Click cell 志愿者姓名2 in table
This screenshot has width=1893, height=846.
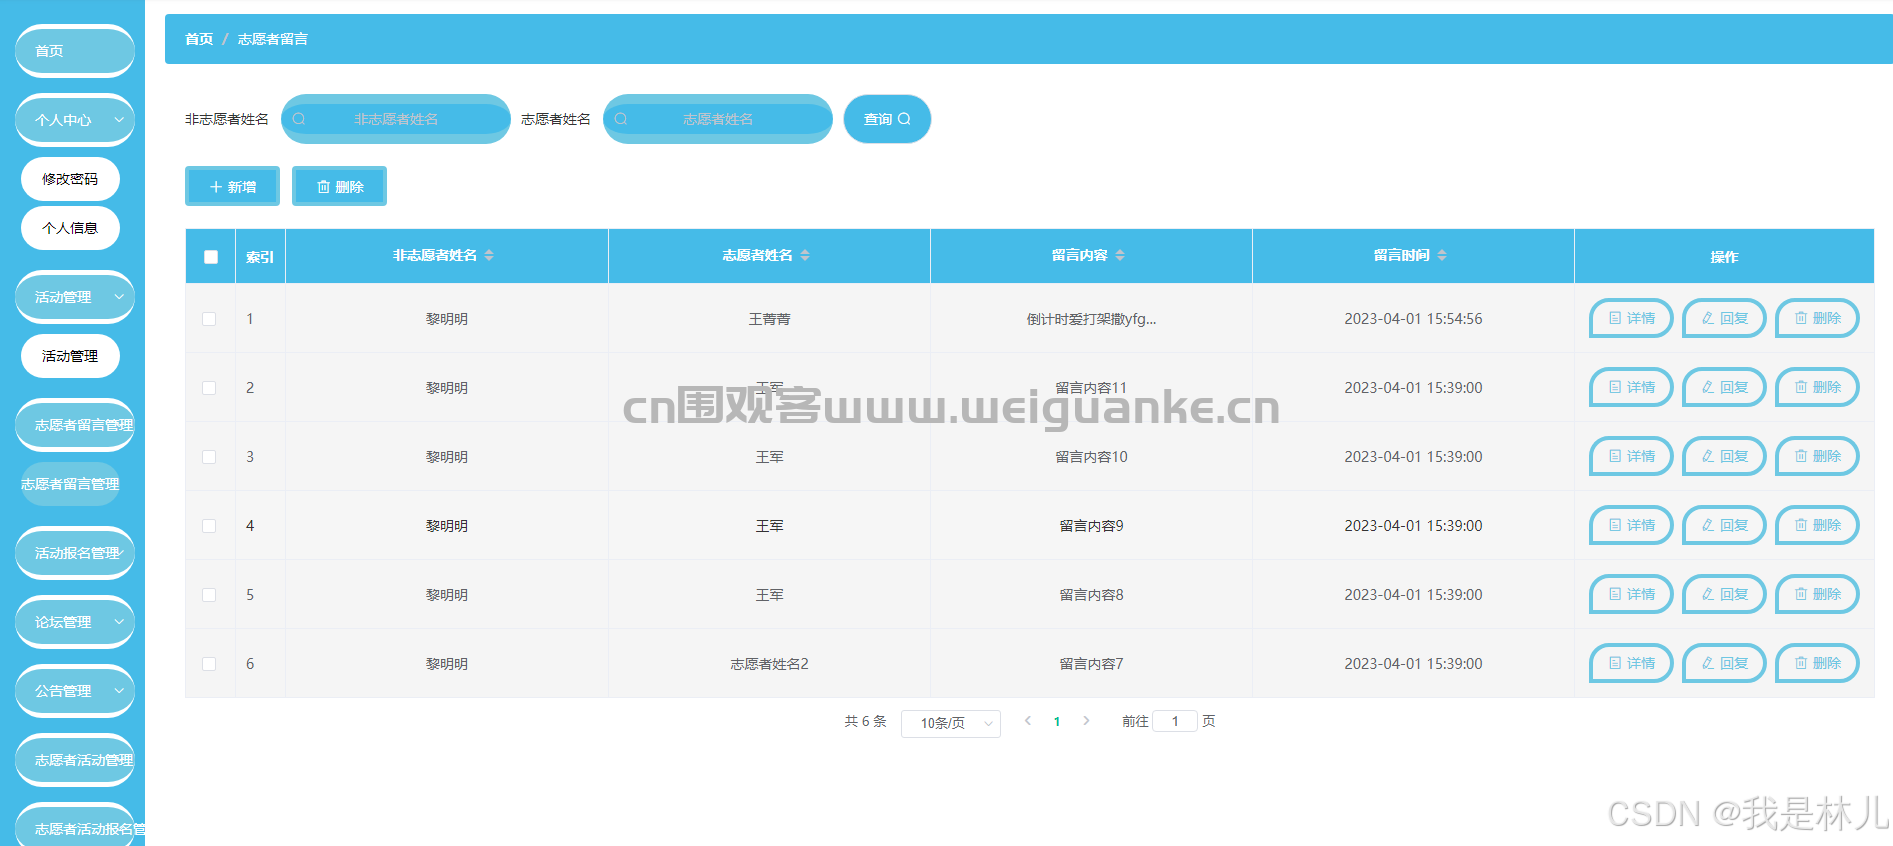click(769, 664)
